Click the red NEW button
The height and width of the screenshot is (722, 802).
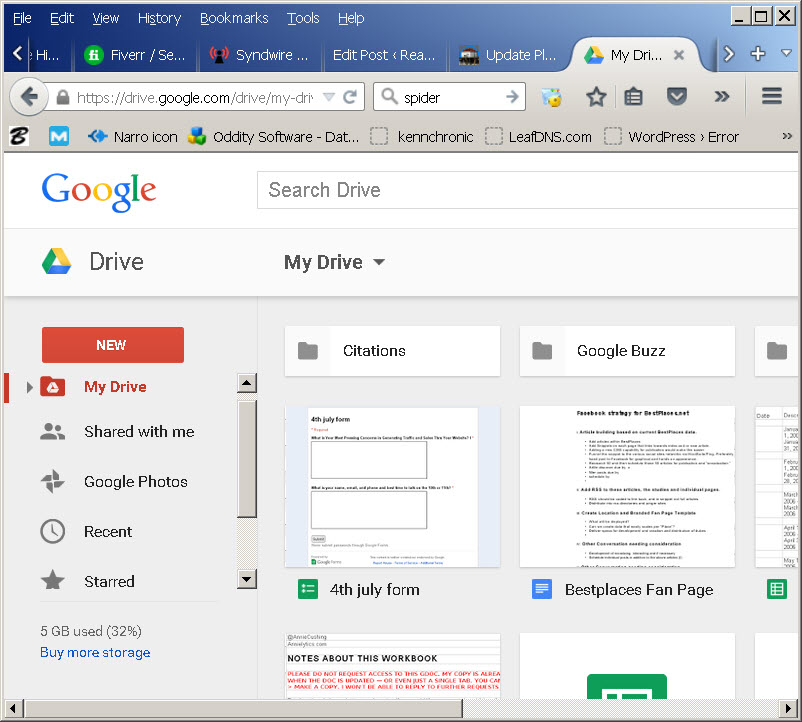(x=113, y=345)
